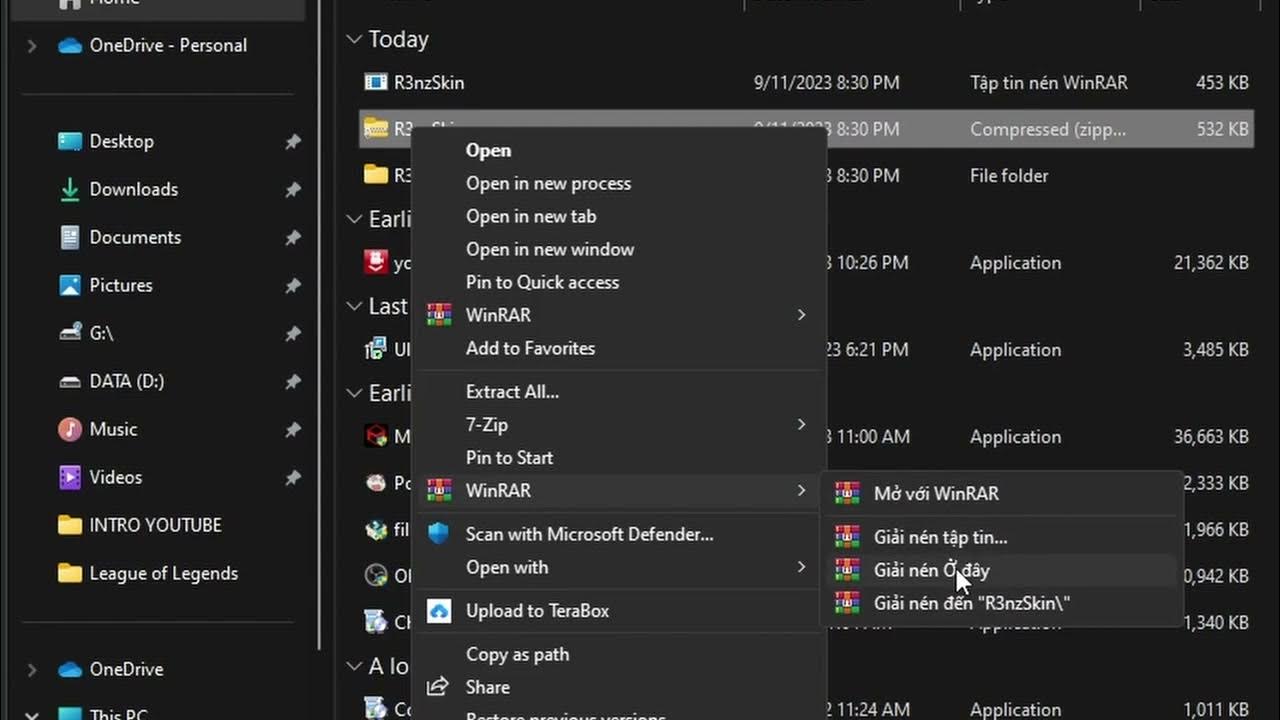The height and width of the screenshot is (720, 1280).
Task: Click the Share icon in context menu
Action: pos(439,687)
